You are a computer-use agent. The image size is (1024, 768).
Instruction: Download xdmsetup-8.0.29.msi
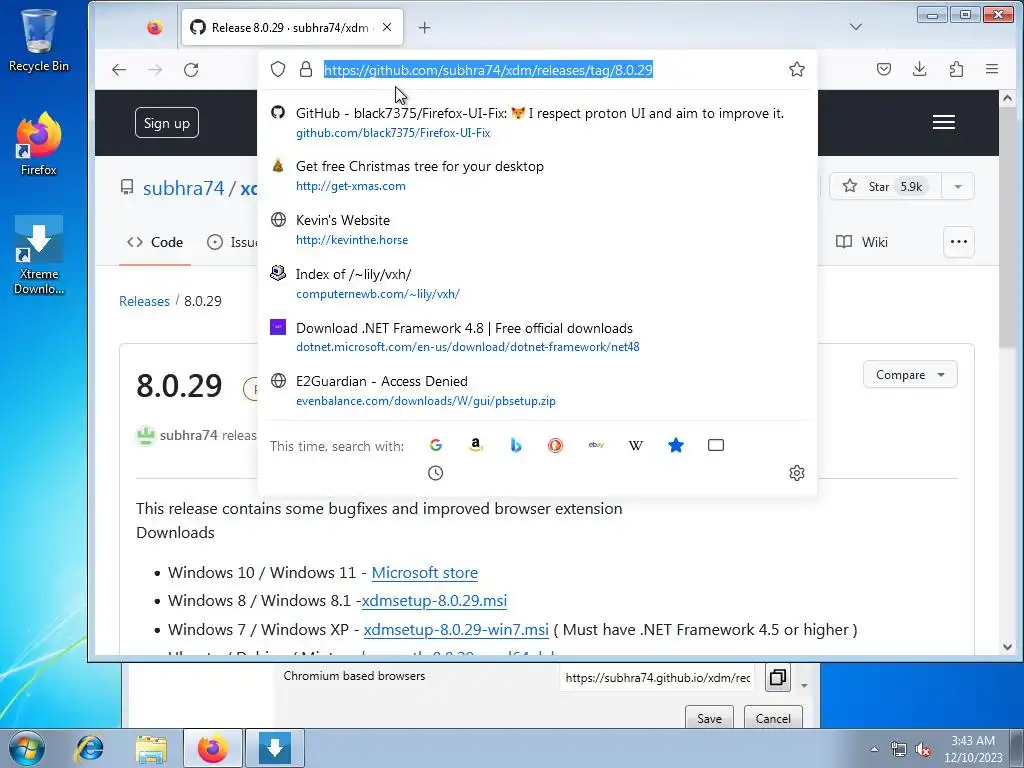point(434,600)
